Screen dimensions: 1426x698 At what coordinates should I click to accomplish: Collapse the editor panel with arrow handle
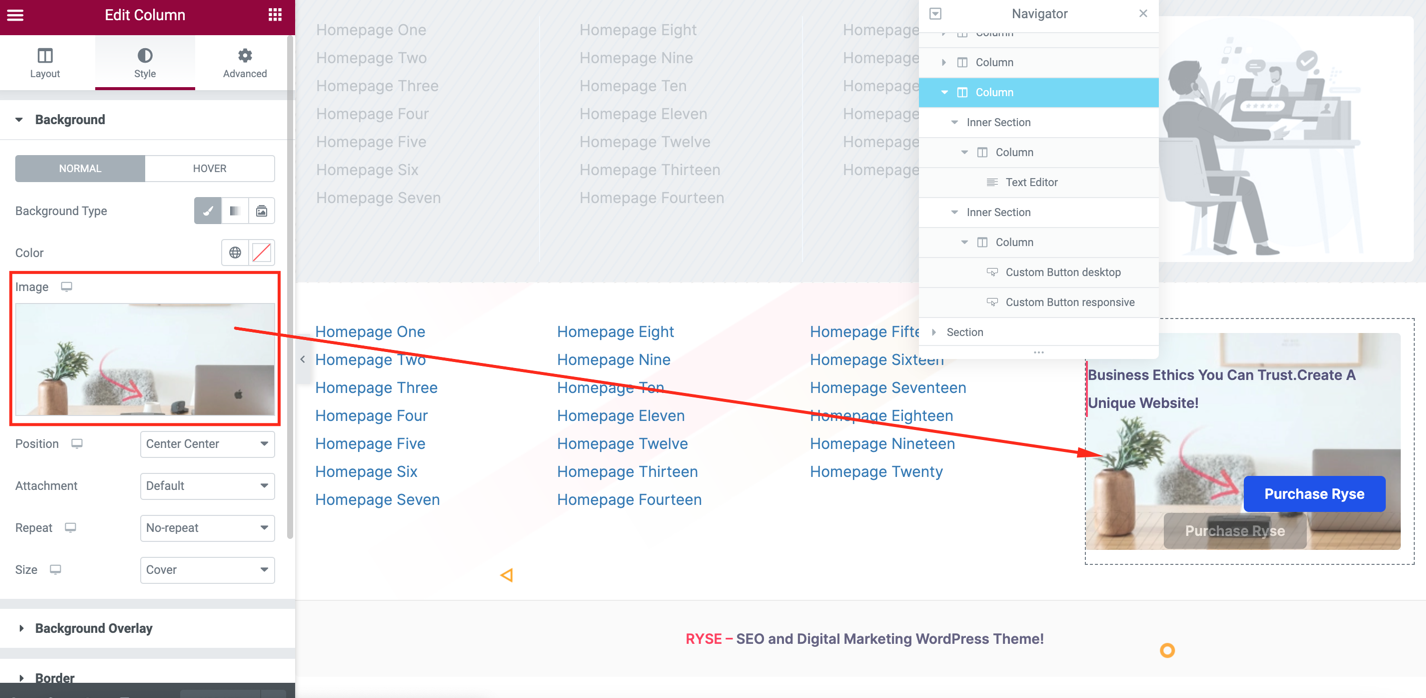click(302, 359)
